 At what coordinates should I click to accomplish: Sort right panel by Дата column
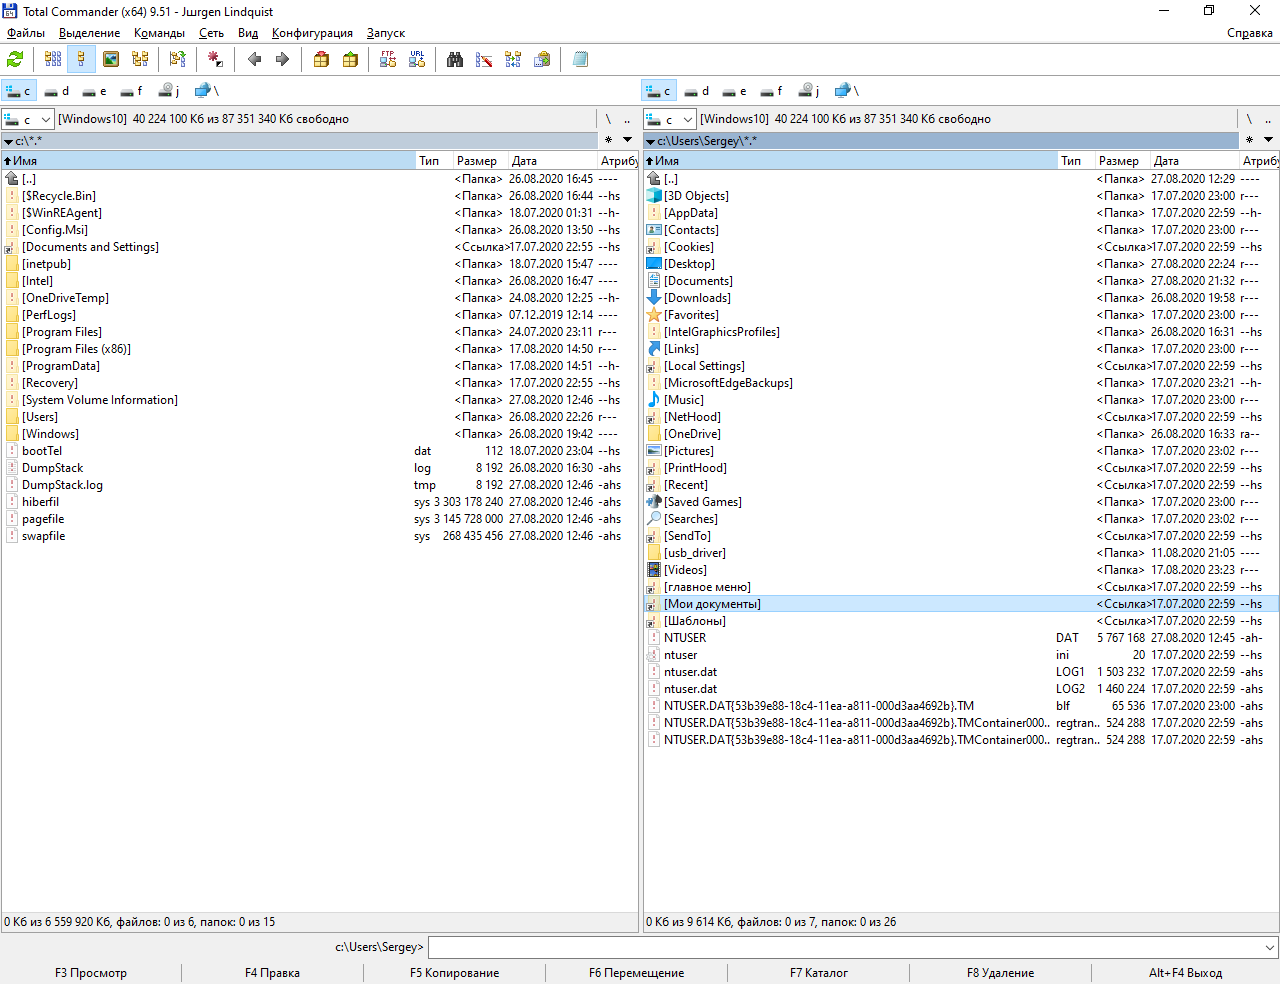[x=1194, y=161]
